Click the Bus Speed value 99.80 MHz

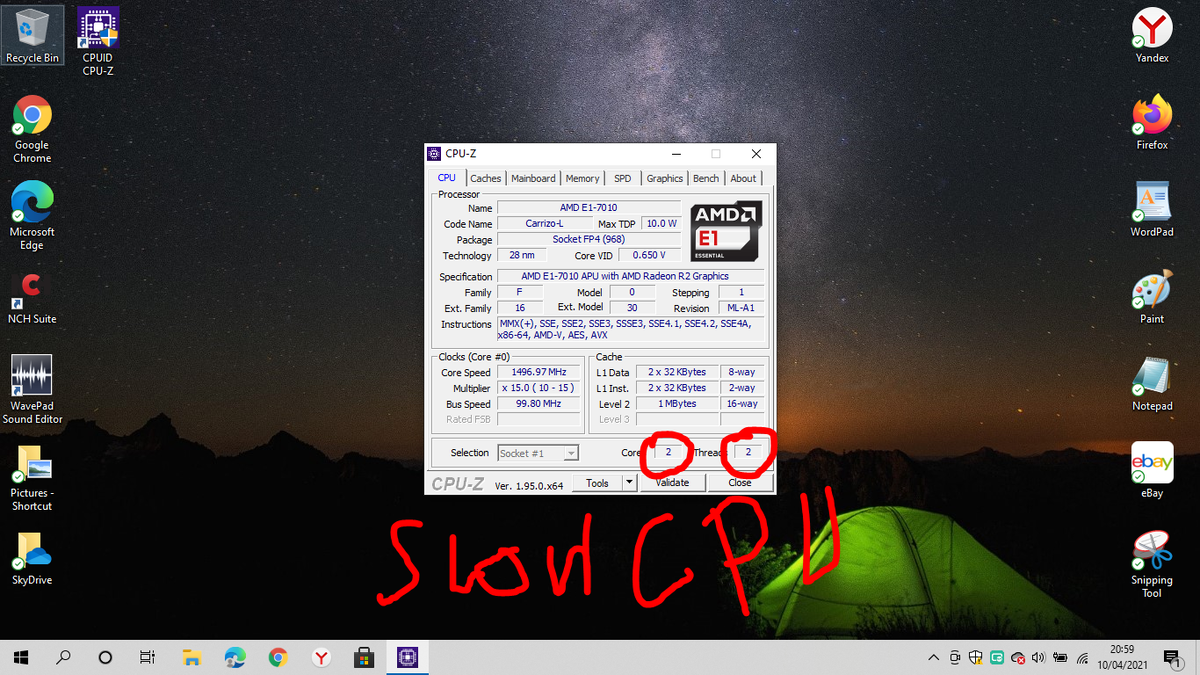click(x=539, y=404)
